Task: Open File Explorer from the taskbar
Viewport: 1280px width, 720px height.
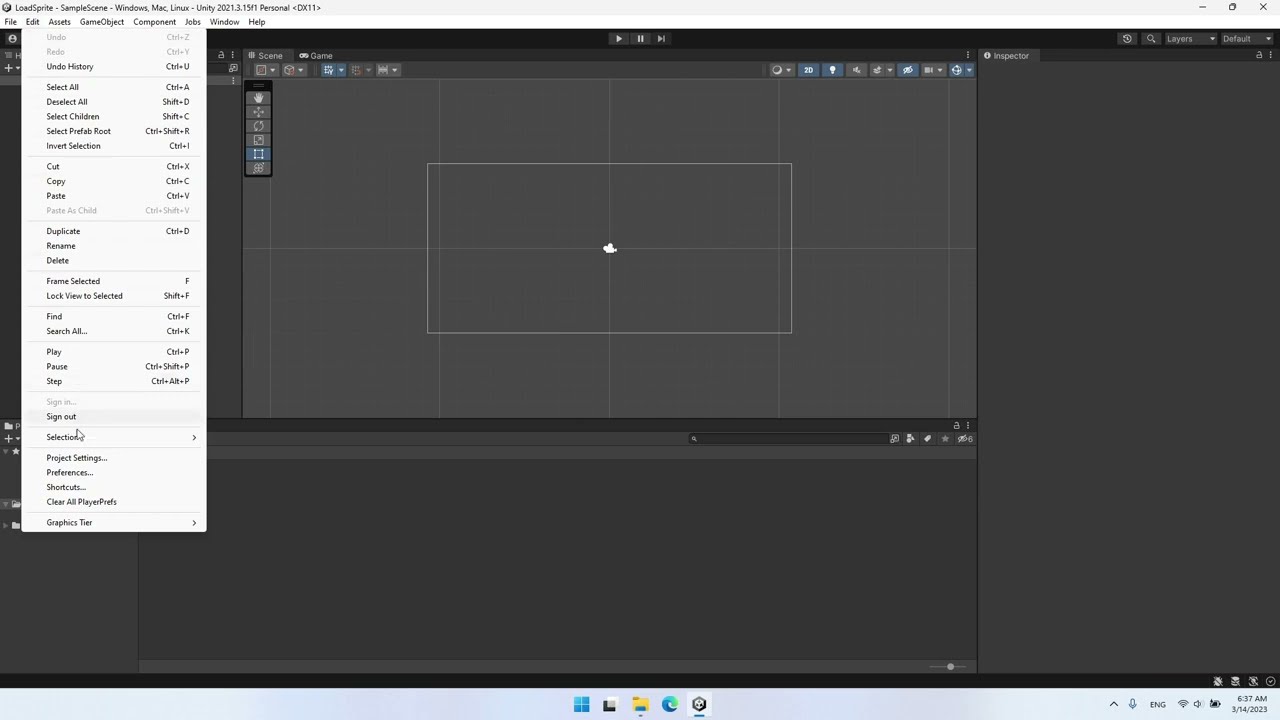Action: pos(640,705)
